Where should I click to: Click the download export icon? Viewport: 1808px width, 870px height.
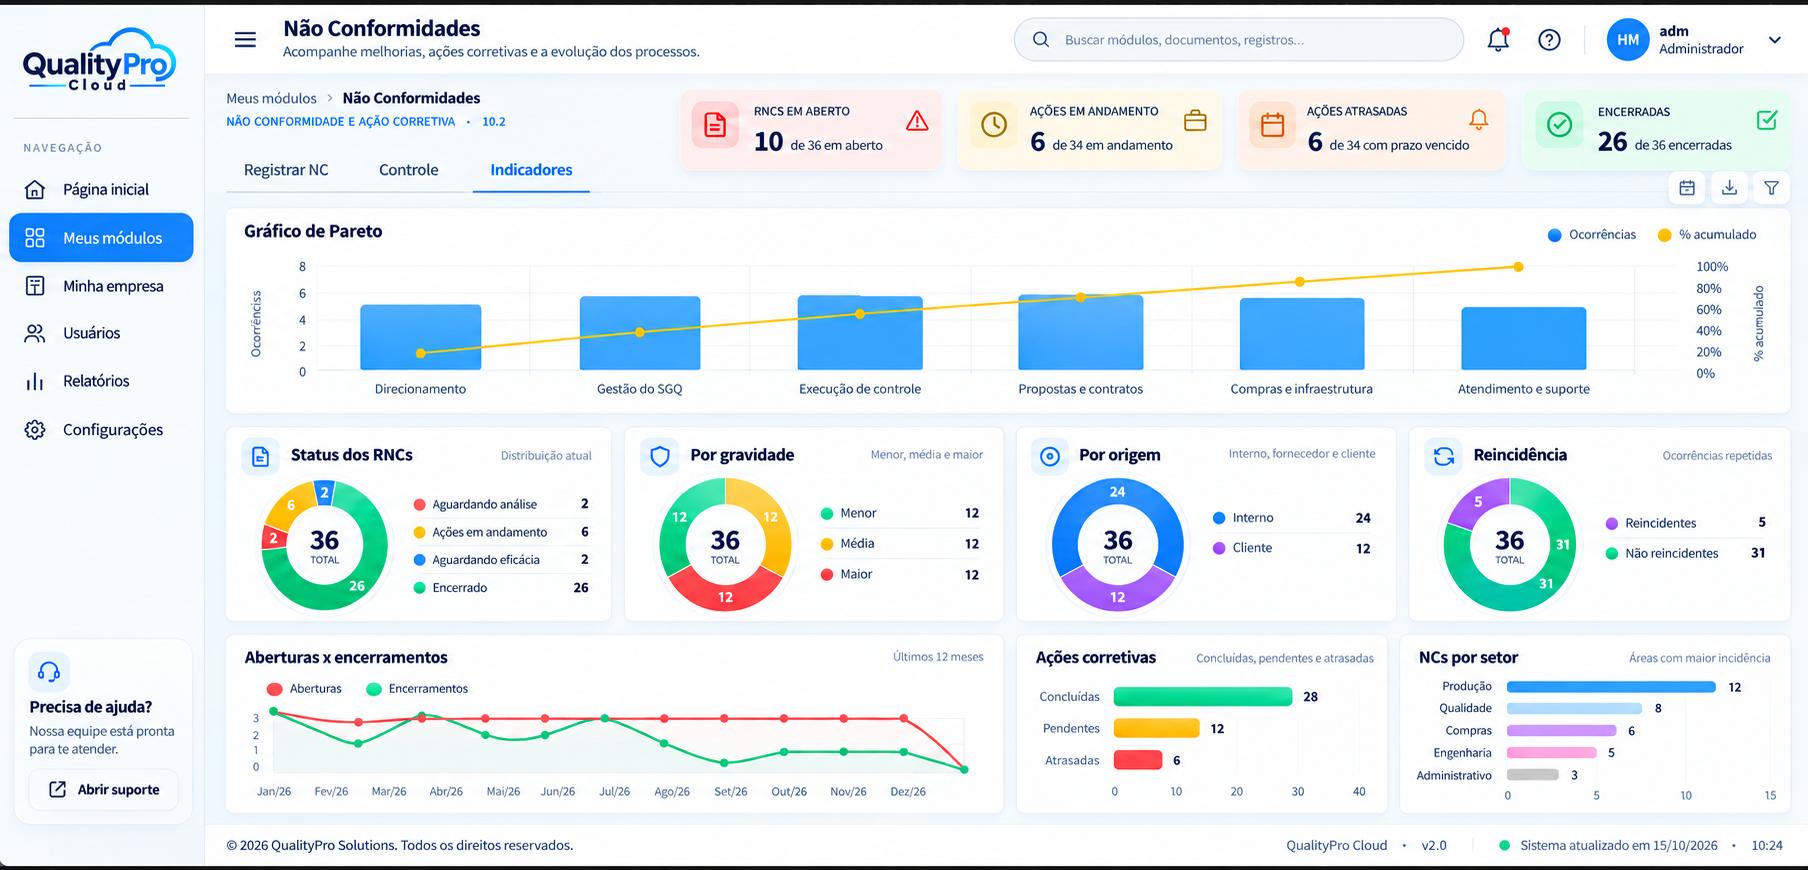click(1729, 188)
